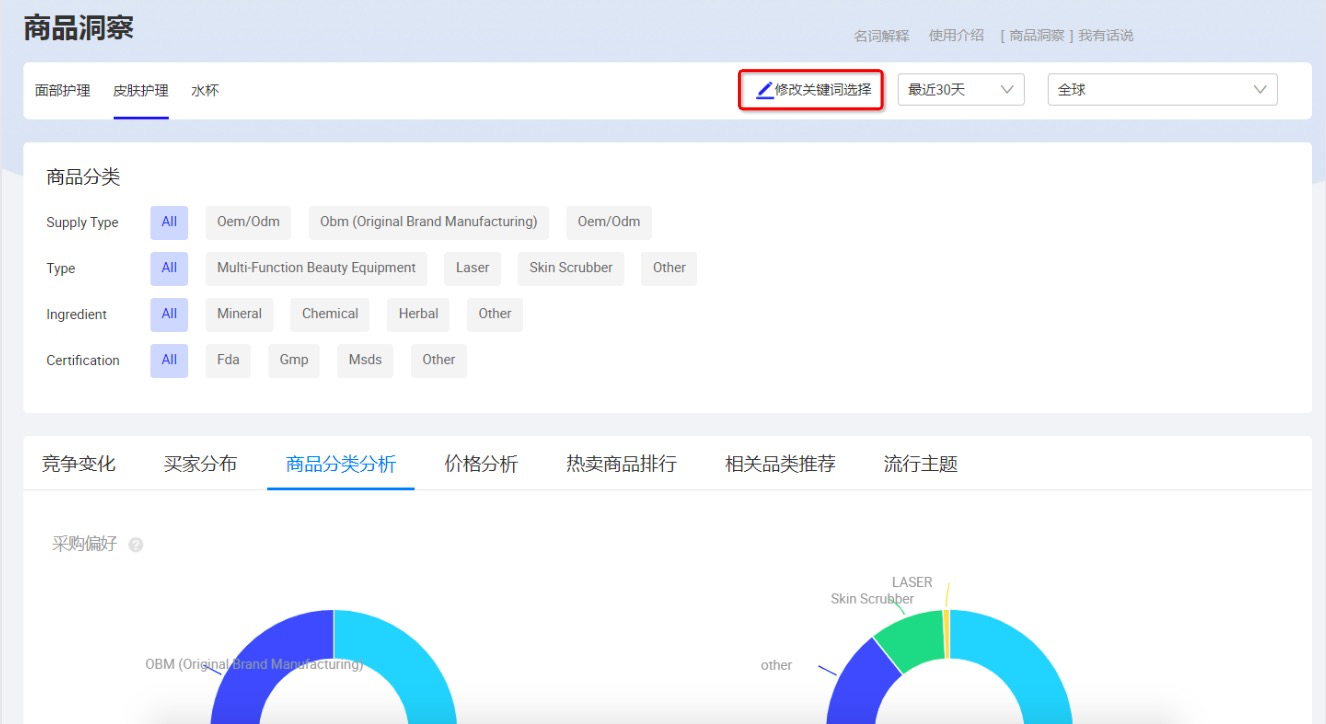Filter by Gmp certification
This screenshot has height=724, width=1326.
(x=294, y=360)
